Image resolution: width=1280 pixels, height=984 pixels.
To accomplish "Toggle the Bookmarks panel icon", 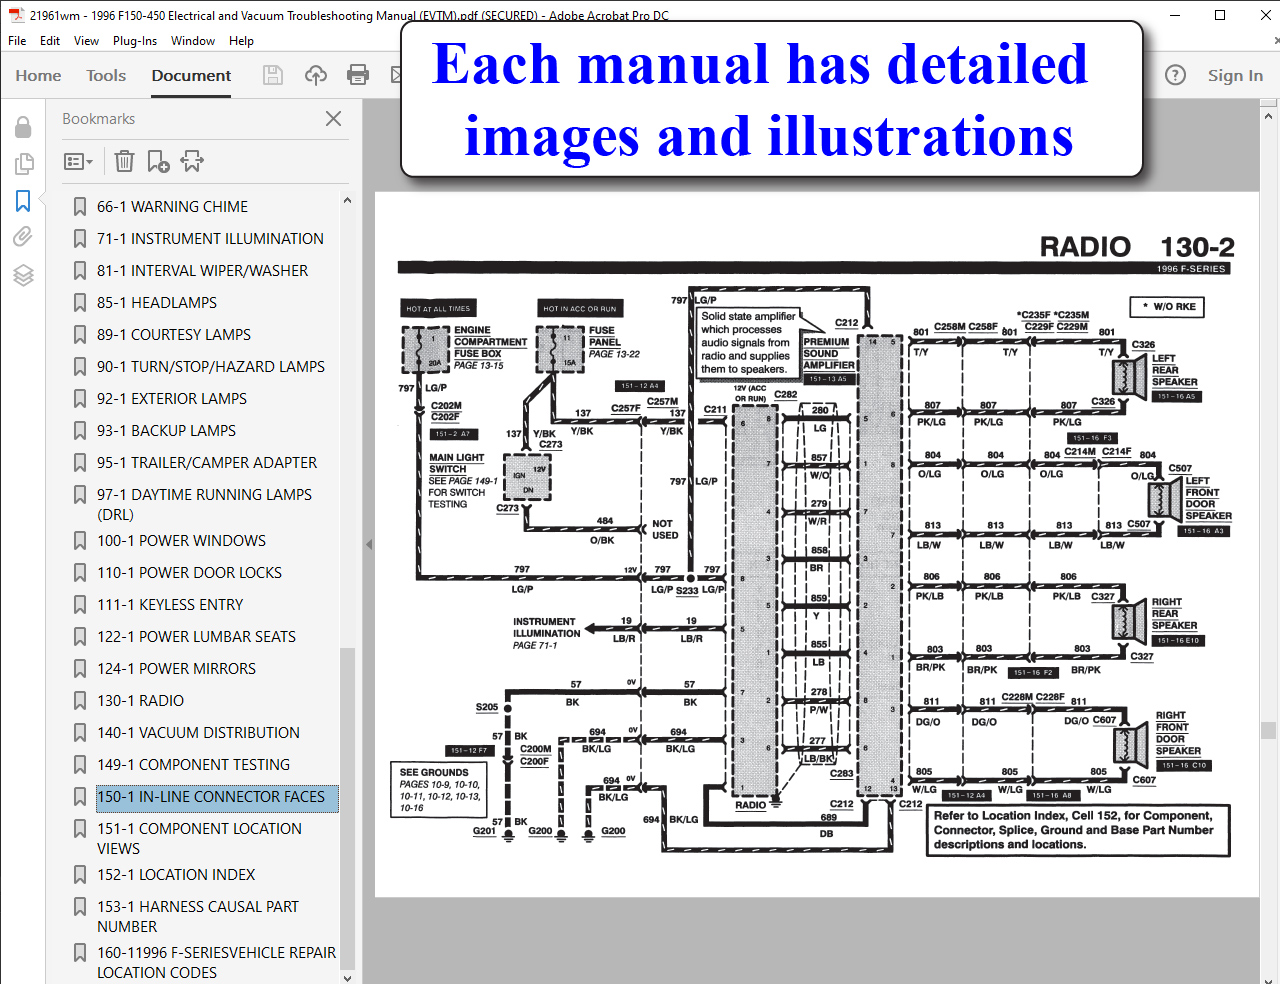I will tap(23, 201).
